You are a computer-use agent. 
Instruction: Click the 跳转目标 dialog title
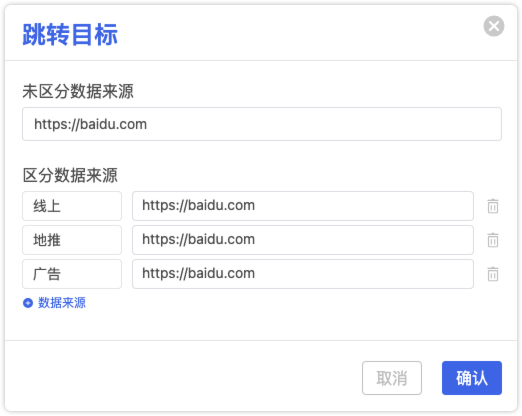pyautogui.click(x=70, y=34)
